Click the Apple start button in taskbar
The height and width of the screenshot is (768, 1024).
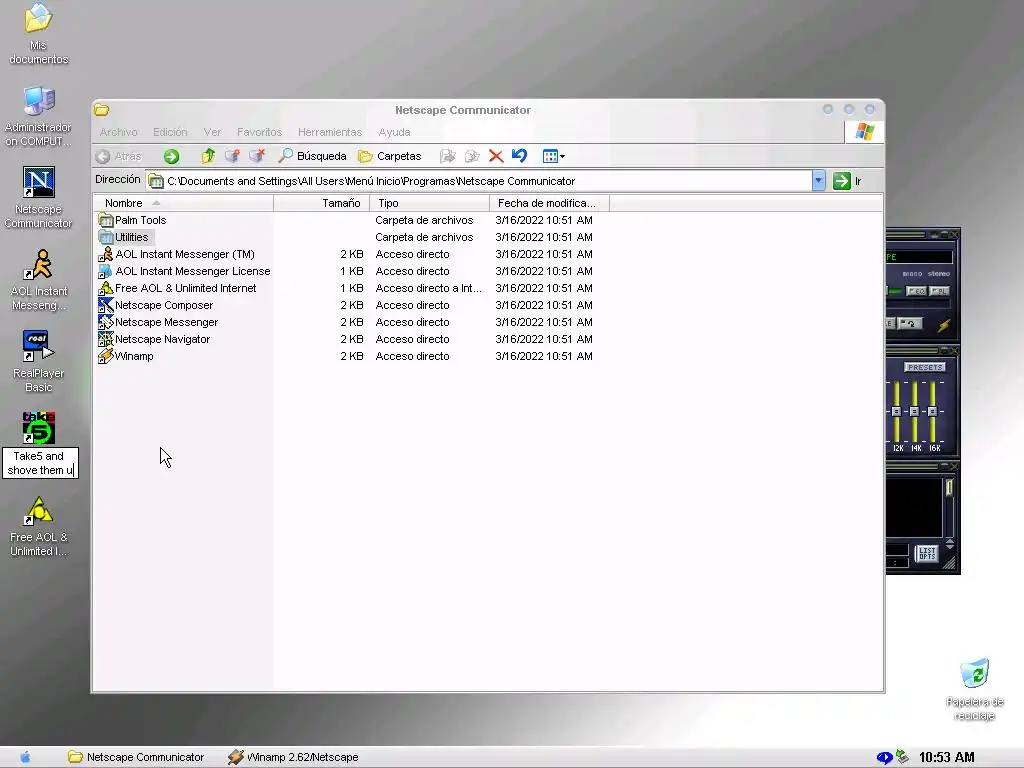[25, 757]
